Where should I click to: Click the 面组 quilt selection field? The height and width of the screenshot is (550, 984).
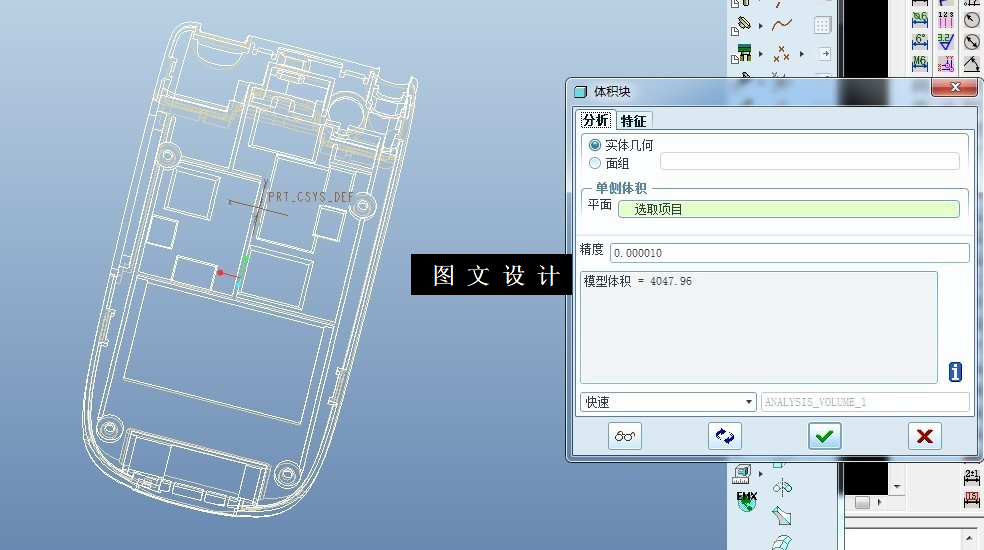[x=810, y=161]
